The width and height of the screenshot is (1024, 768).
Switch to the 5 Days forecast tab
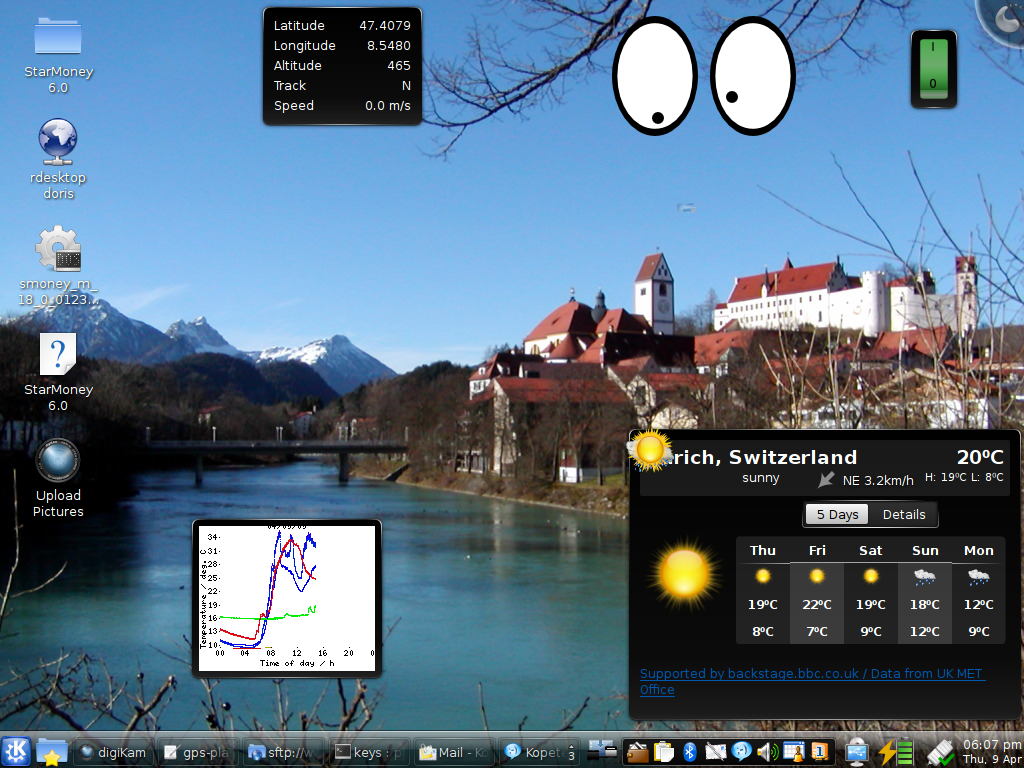pyautogui.click(x=837, y=515)
